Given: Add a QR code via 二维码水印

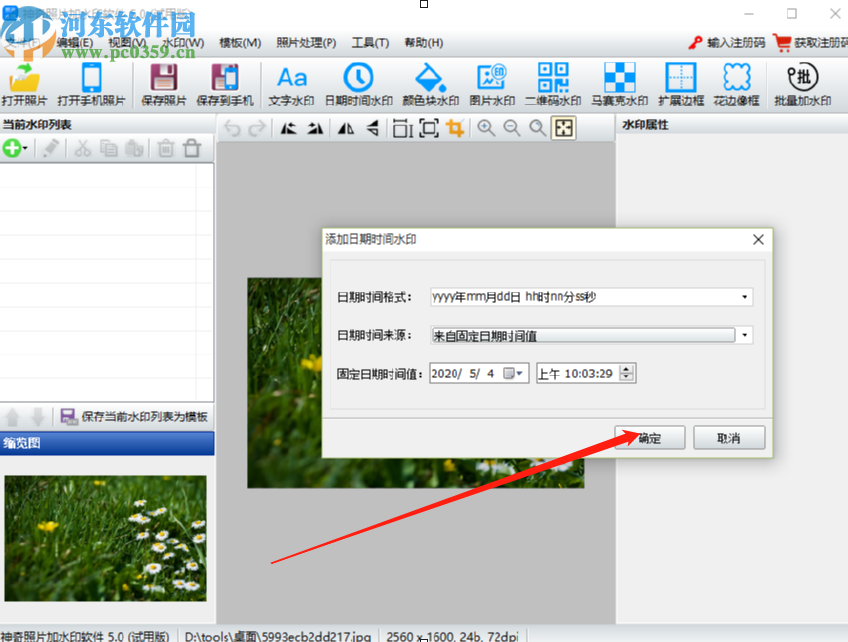Looking at the screenshot, I should click(x=553, y=84).
